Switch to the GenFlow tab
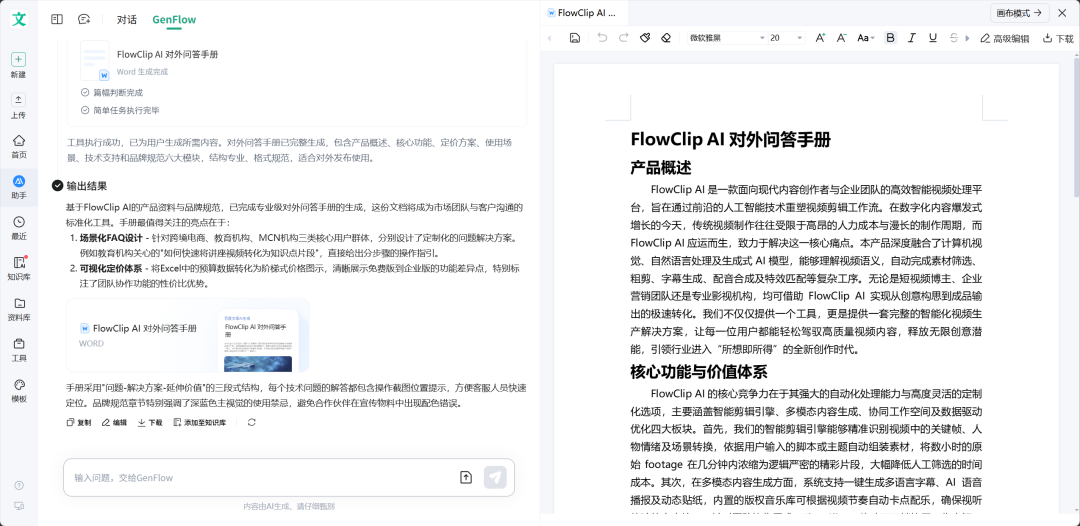Viewport: 1080px width, 526px height. point(174,19)
